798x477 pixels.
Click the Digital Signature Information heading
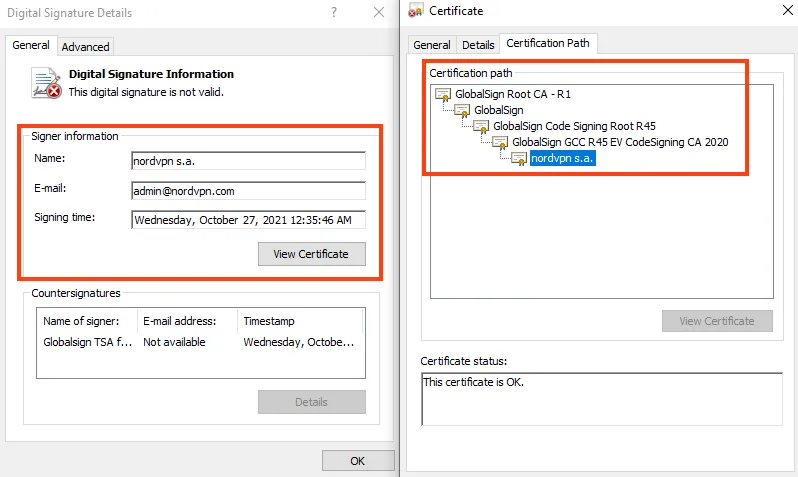(x=151, y=74)
